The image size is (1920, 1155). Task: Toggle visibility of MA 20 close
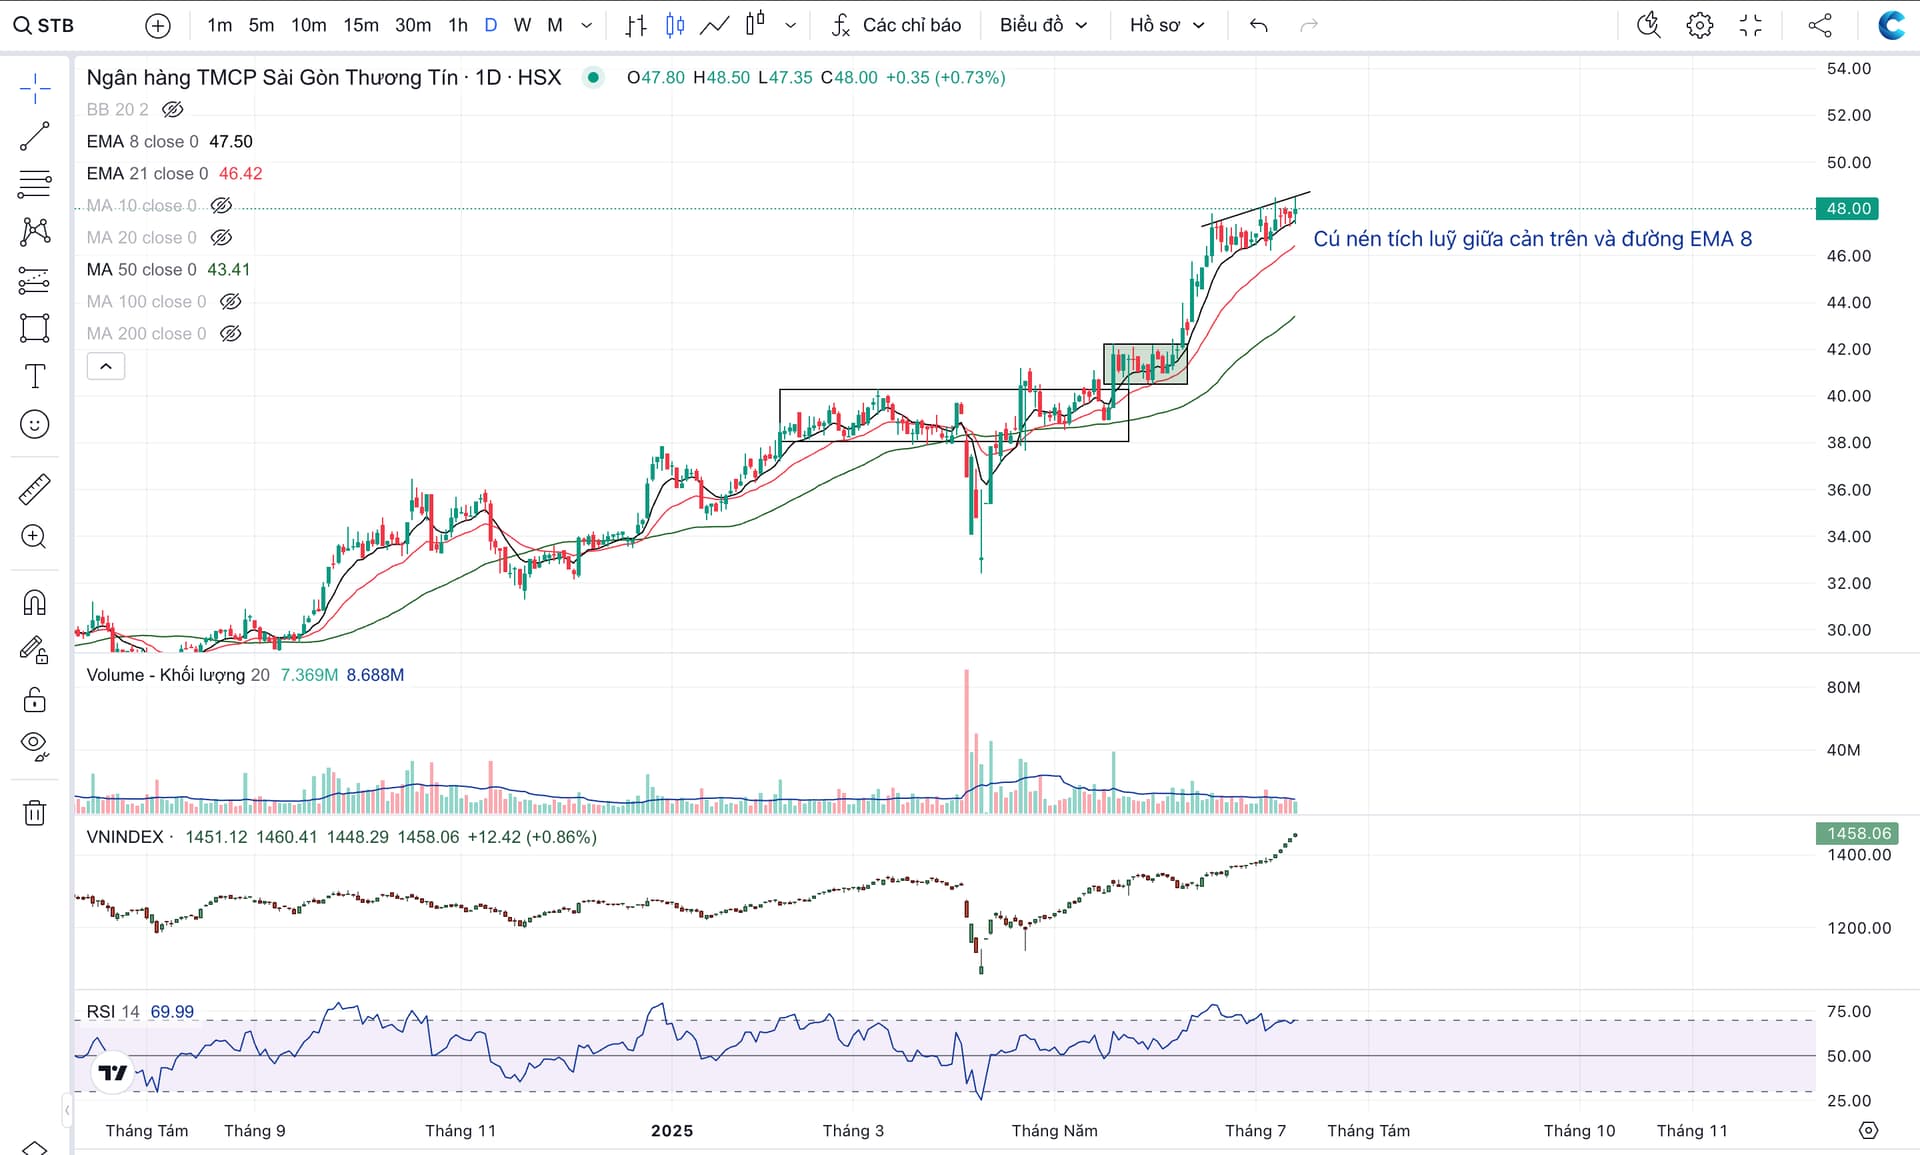221,237
